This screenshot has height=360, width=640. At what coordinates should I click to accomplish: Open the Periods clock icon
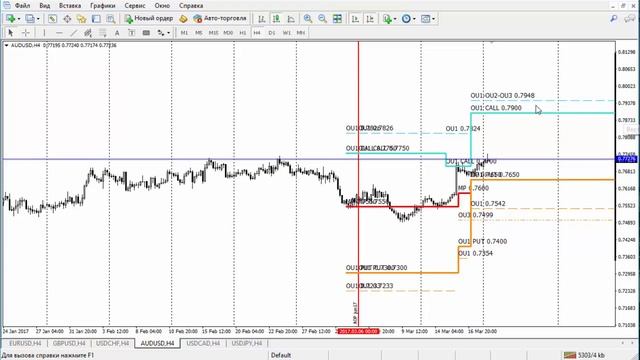tap(406, 18)
